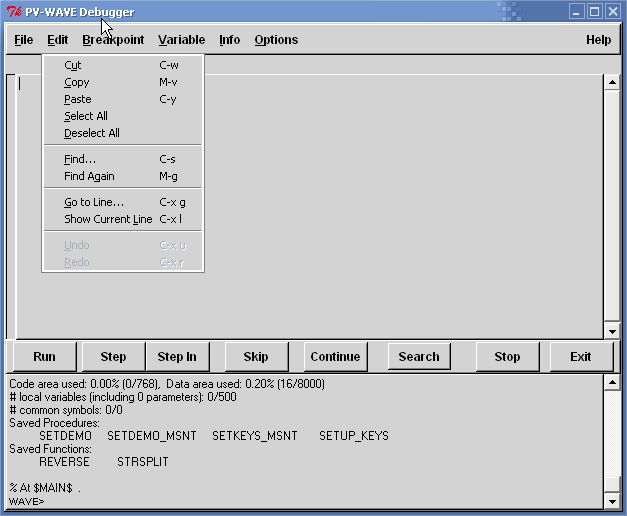Click the Step button

point(113,356)
